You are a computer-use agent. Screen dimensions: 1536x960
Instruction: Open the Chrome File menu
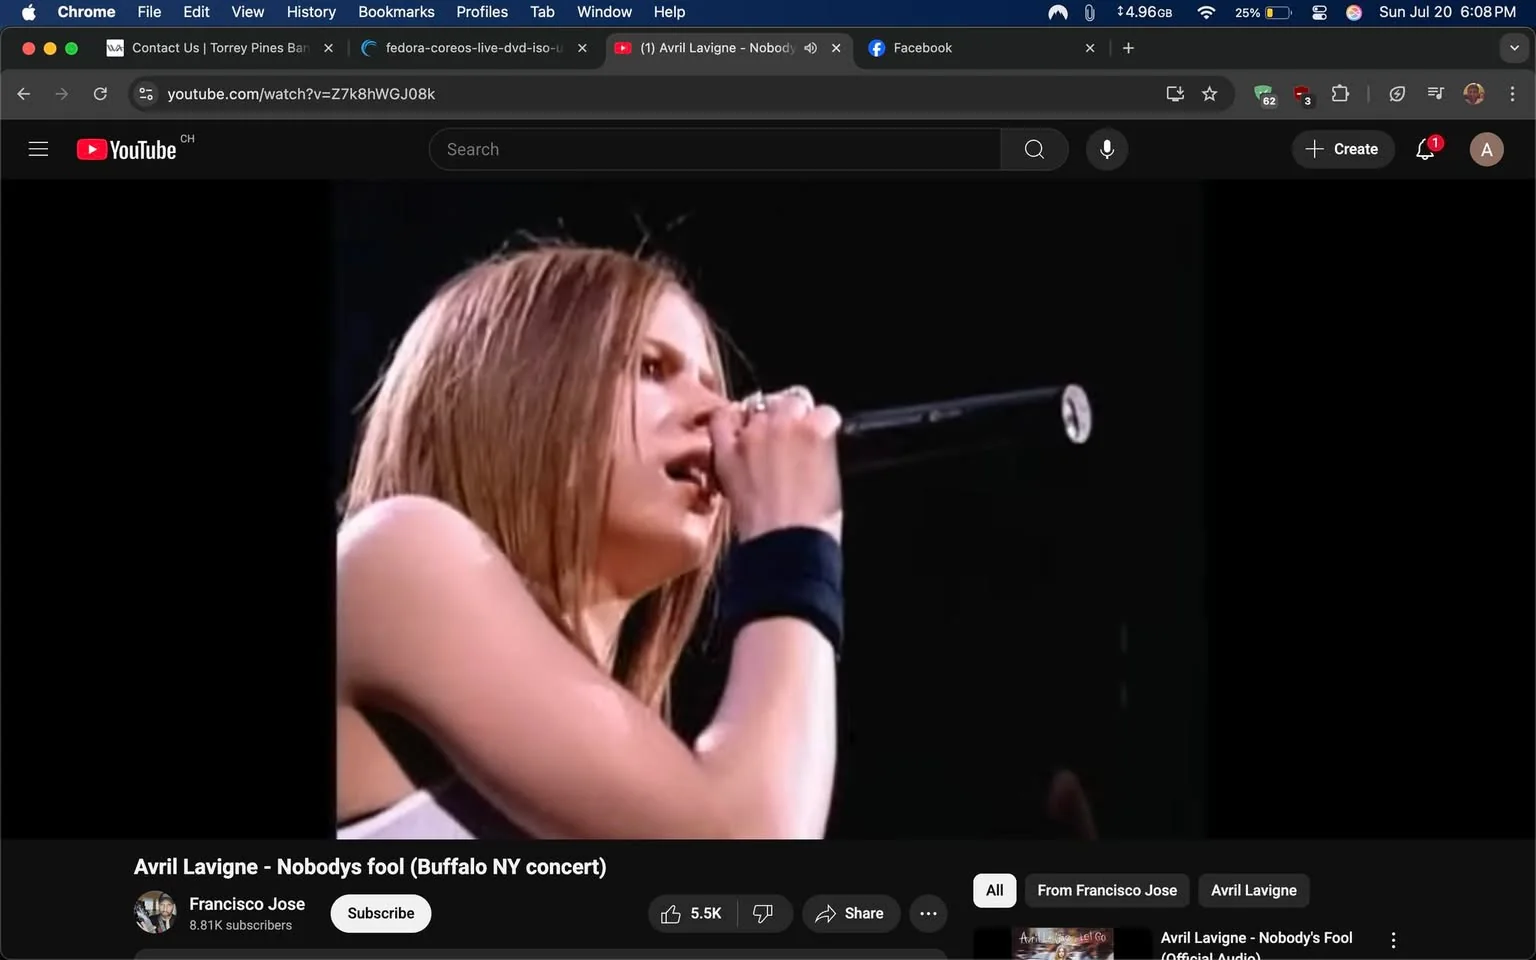(x=149, y=12)
